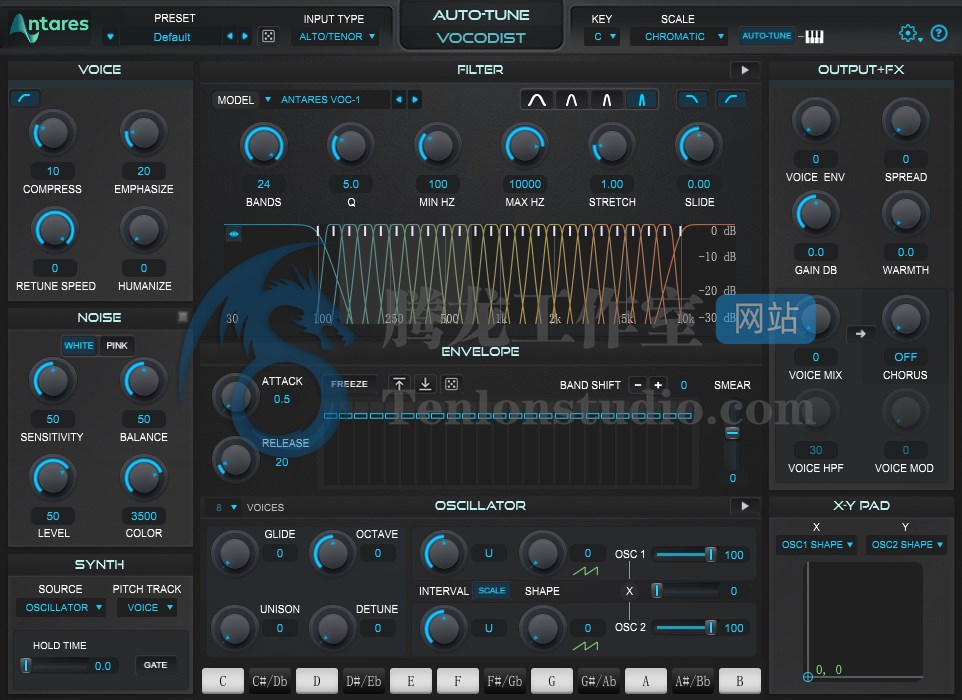962x700 pixels.
Task: Open the filter MODEL dropdown
Action: pos(267,99)
